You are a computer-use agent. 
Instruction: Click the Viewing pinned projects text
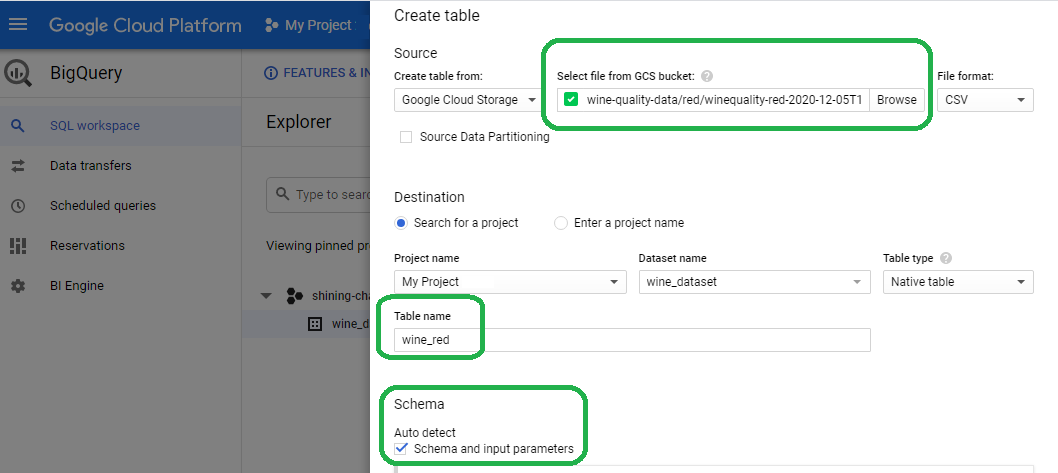coord(318,246)
